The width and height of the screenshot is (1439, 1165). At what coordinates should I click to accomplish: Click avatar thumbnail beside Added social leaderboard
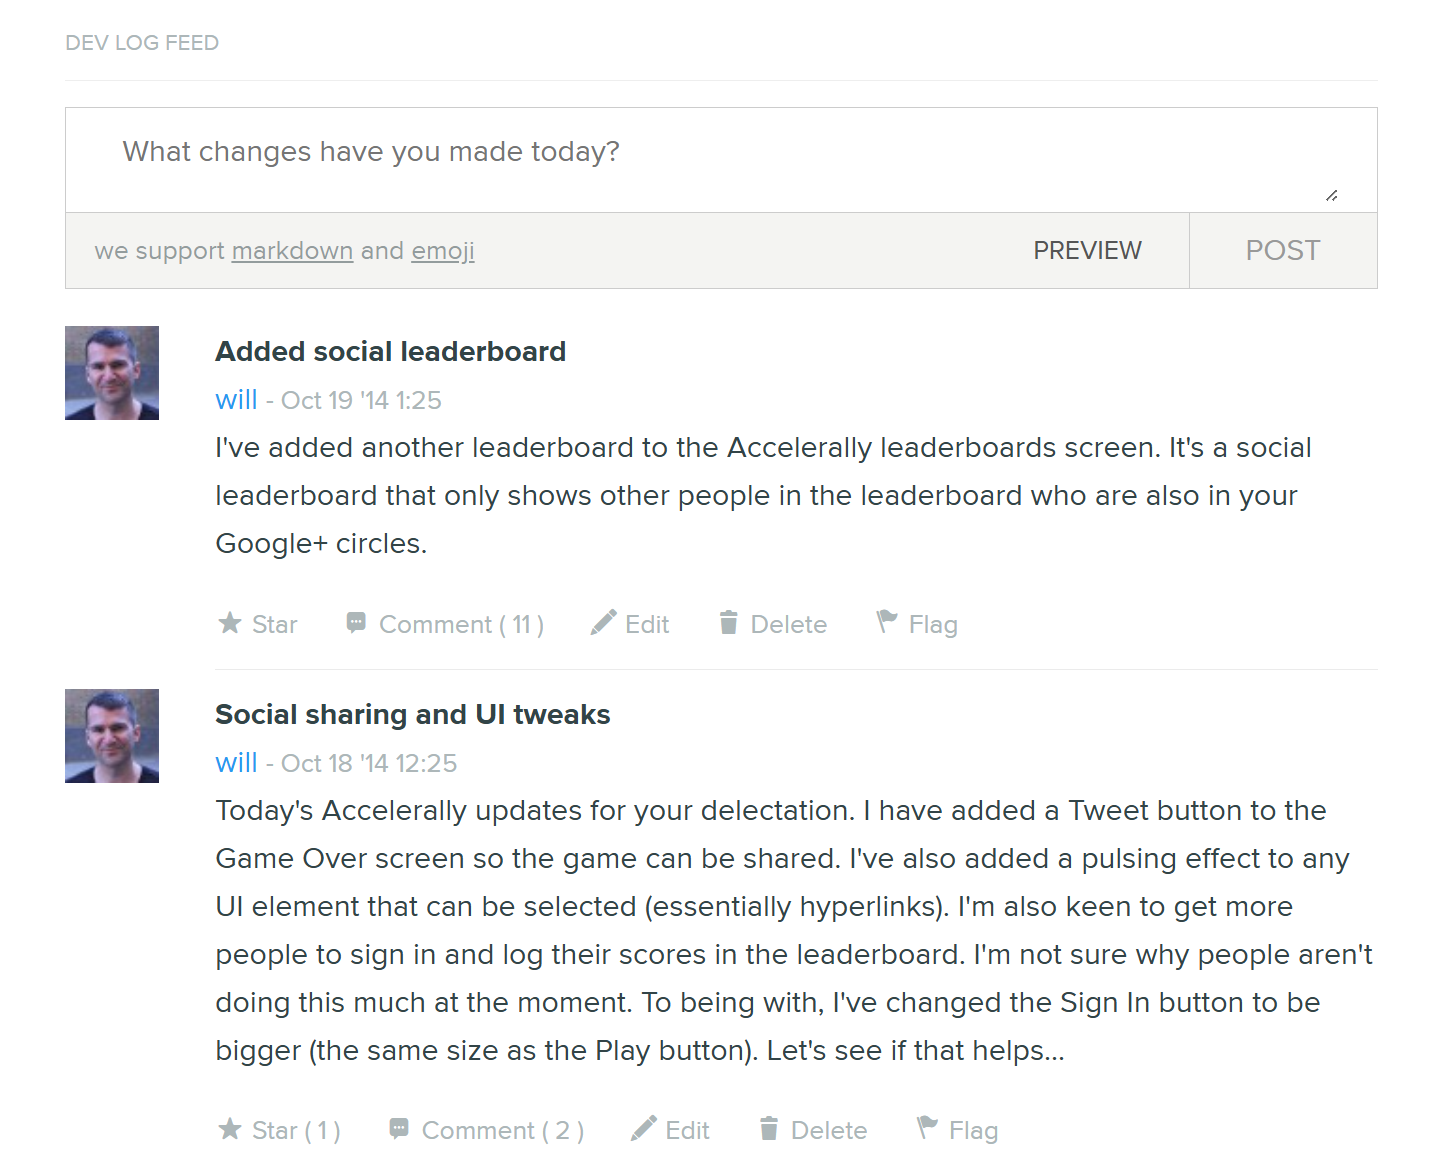pos(112,373)
